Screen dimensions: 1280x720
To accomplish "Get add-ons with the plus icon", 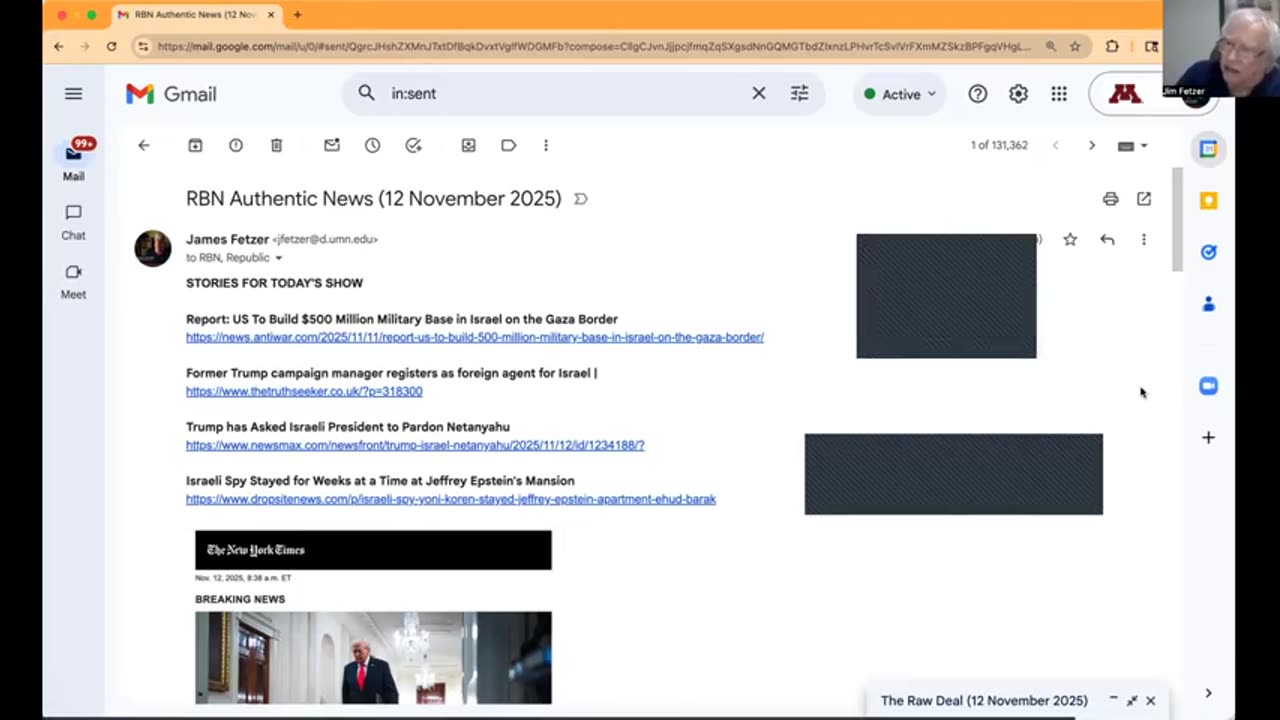I will (1208, 437).
